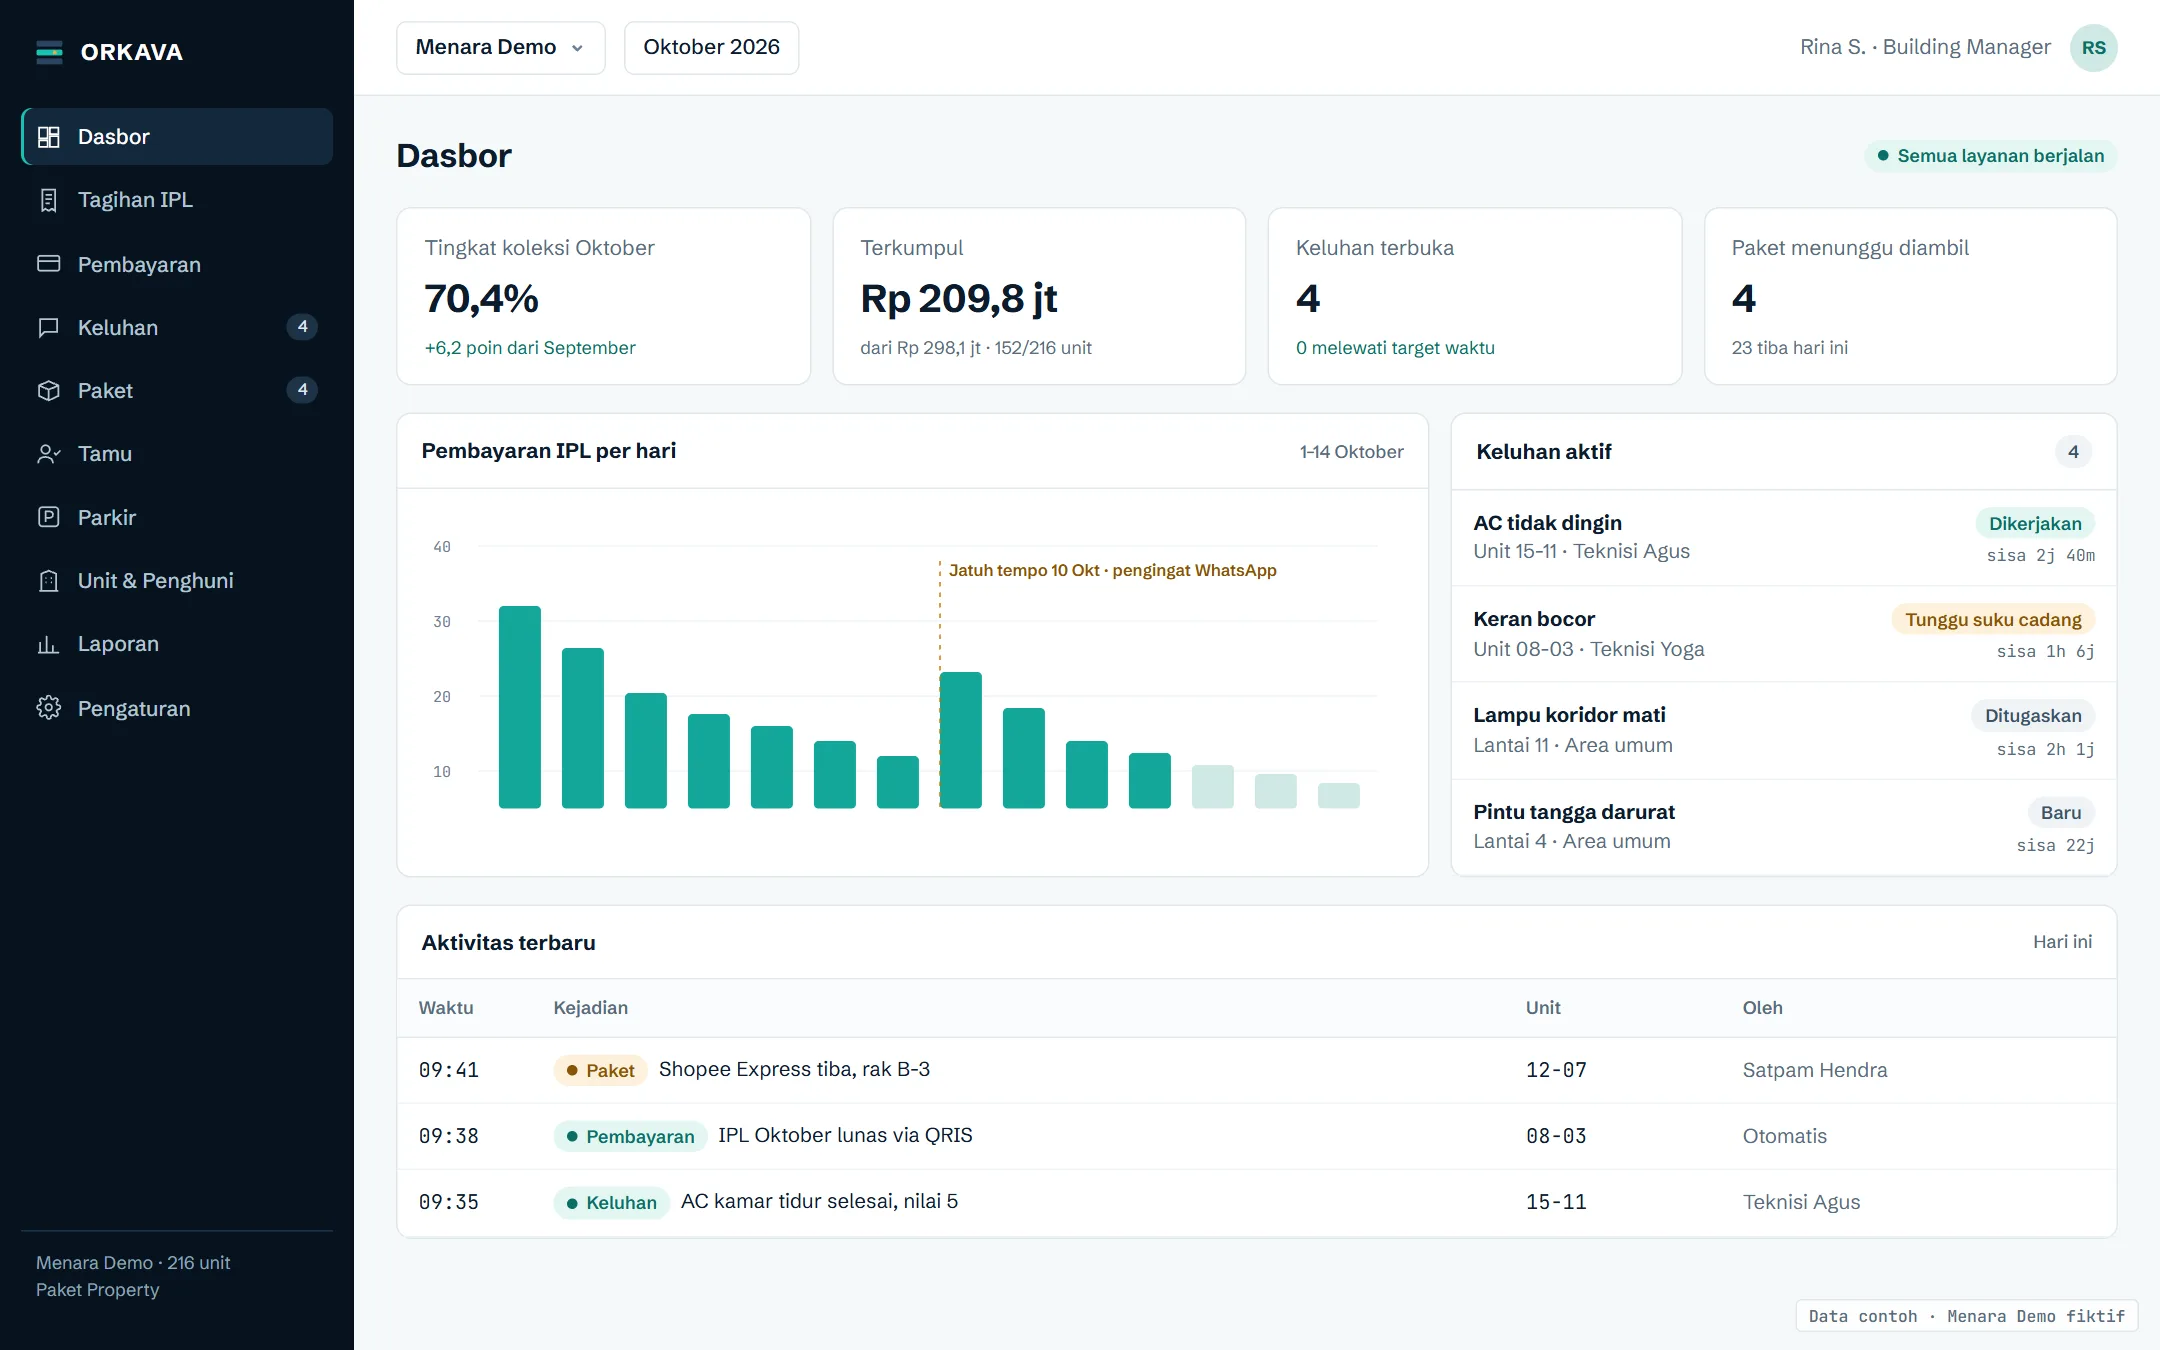2160x1350 pixels.
Task: Open the AC tidak dingin complaint
Action: point(1783,538)
